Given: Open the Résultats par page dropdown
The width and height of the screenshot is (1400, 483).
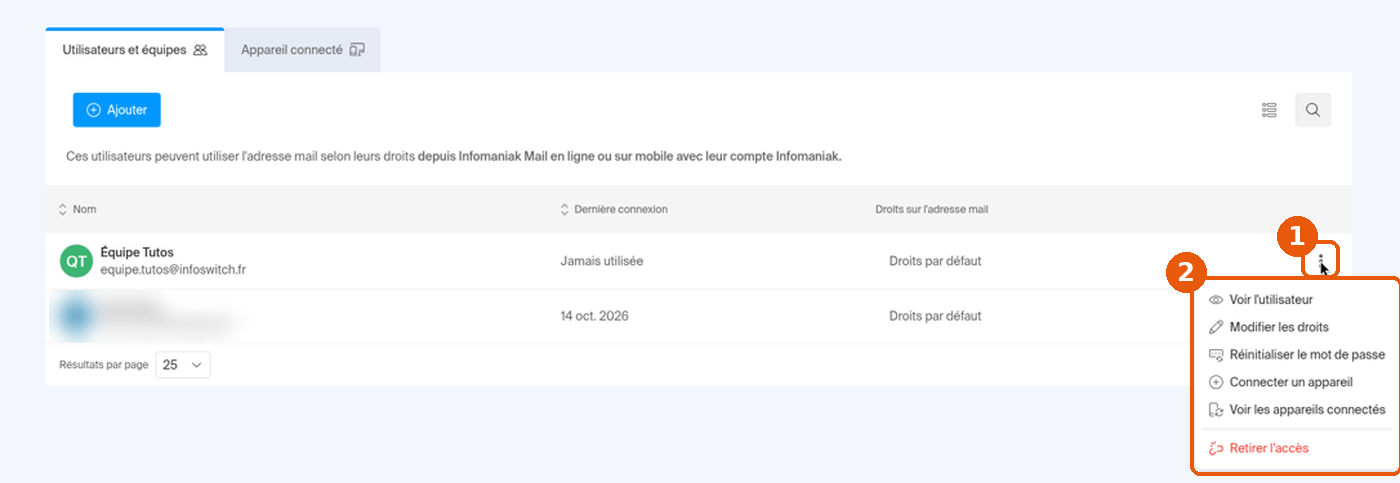Looking at the screenshot, I should pyautogui.click(x=183, y=365).
